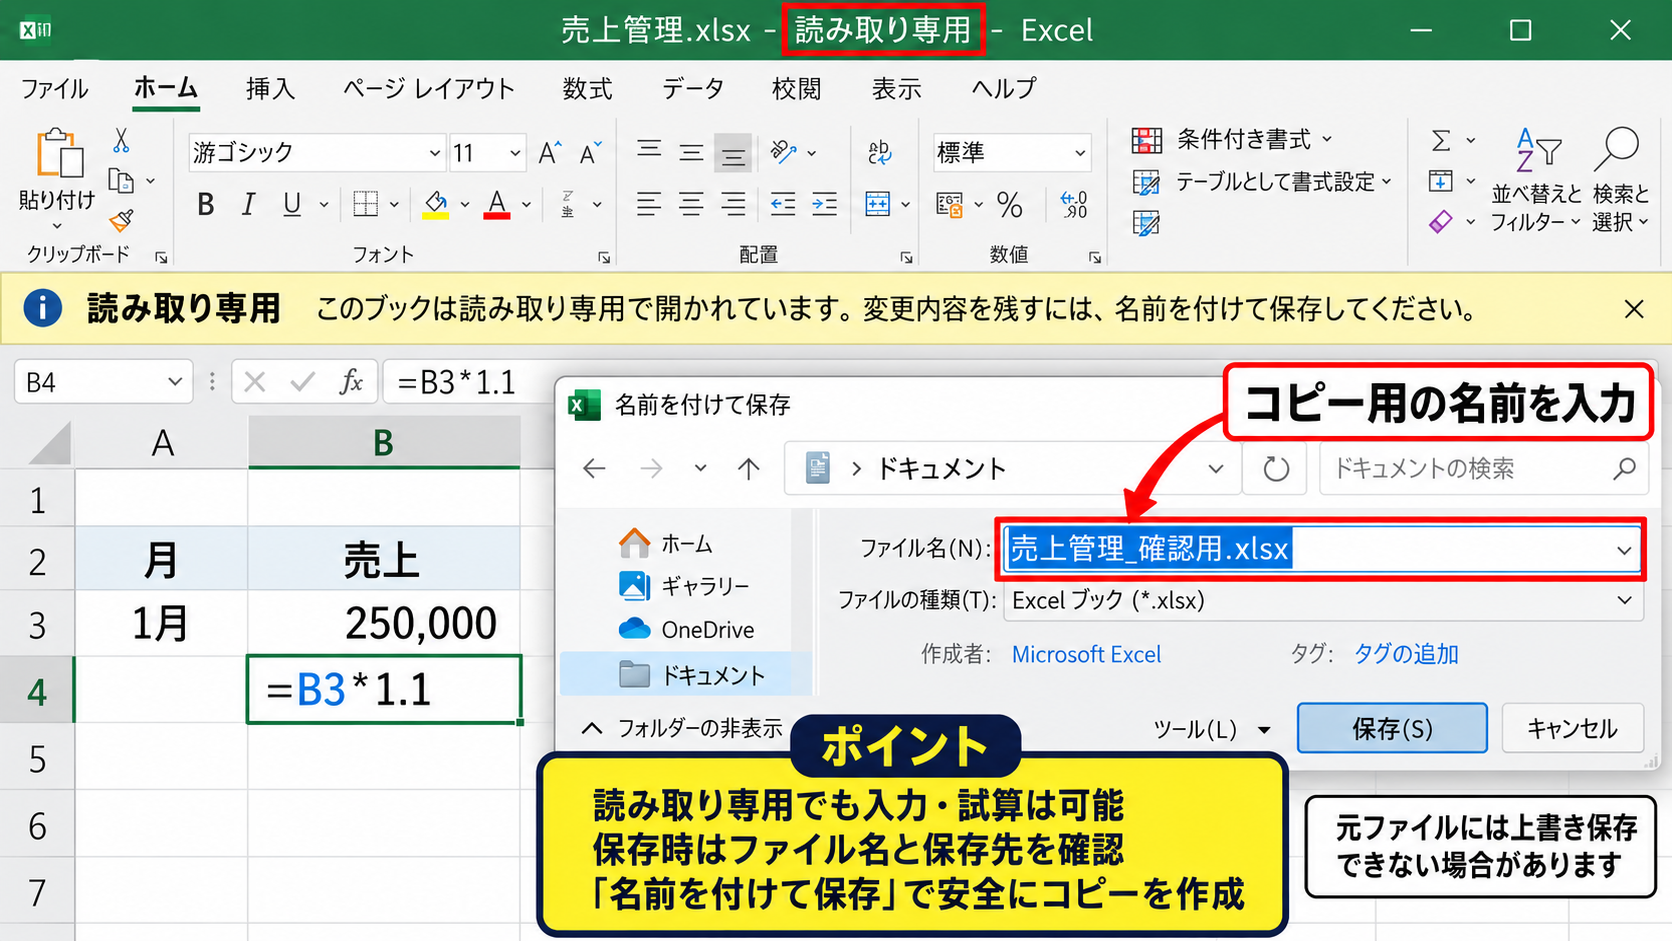Click the Wrap Text icon
This screenshot has height=941, width=1672.
880,152
